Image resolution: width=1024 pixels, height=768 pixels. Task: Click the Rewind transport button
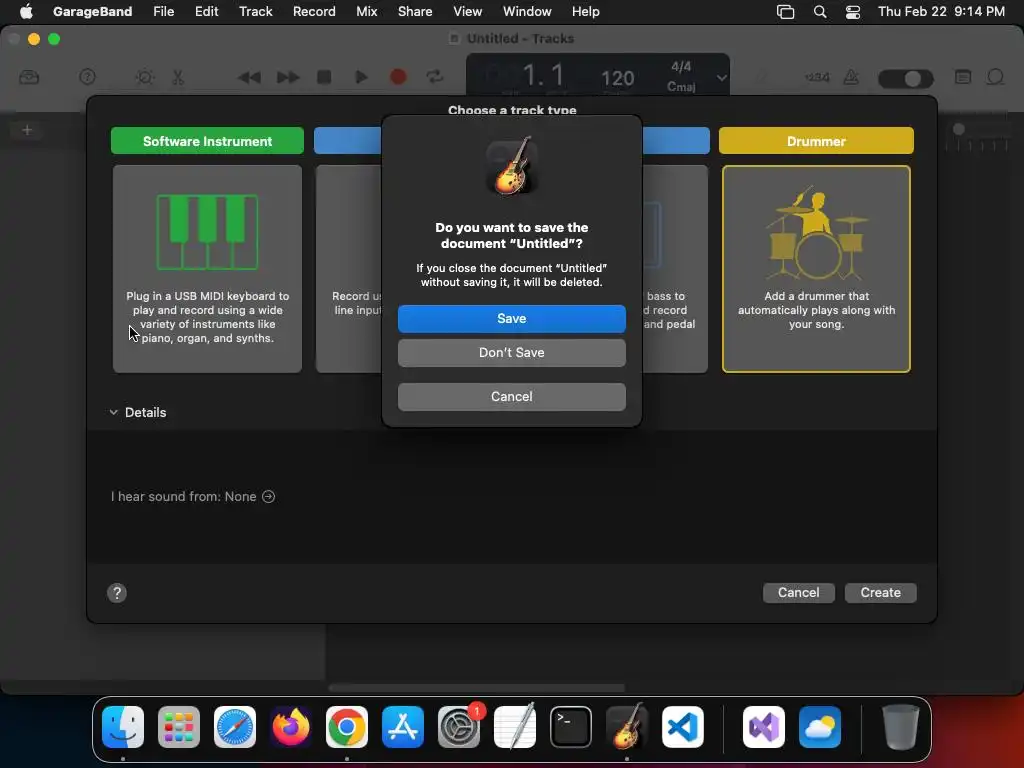click(x=249, y=77)
